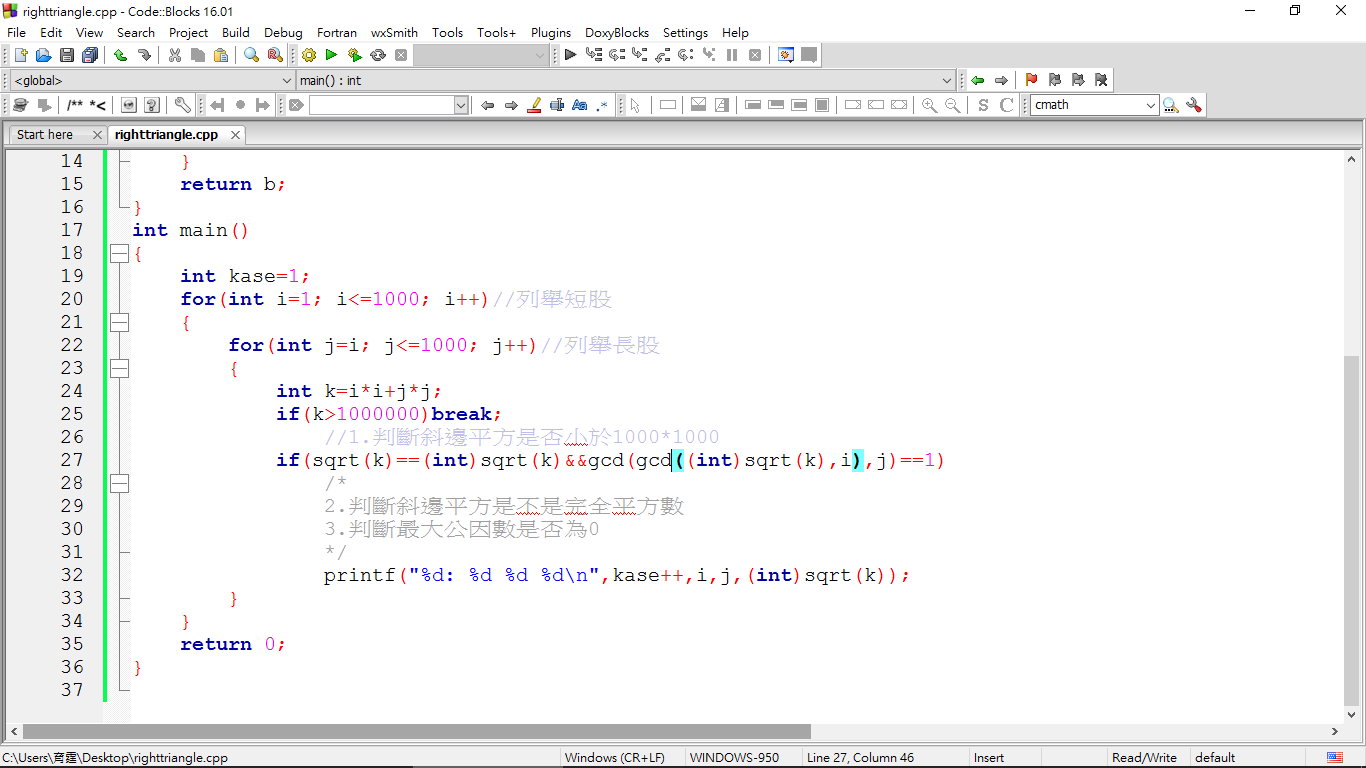1366x768 pixels.
Task: Collapse the code fold at line 18
Action: [x=119, y=254]
